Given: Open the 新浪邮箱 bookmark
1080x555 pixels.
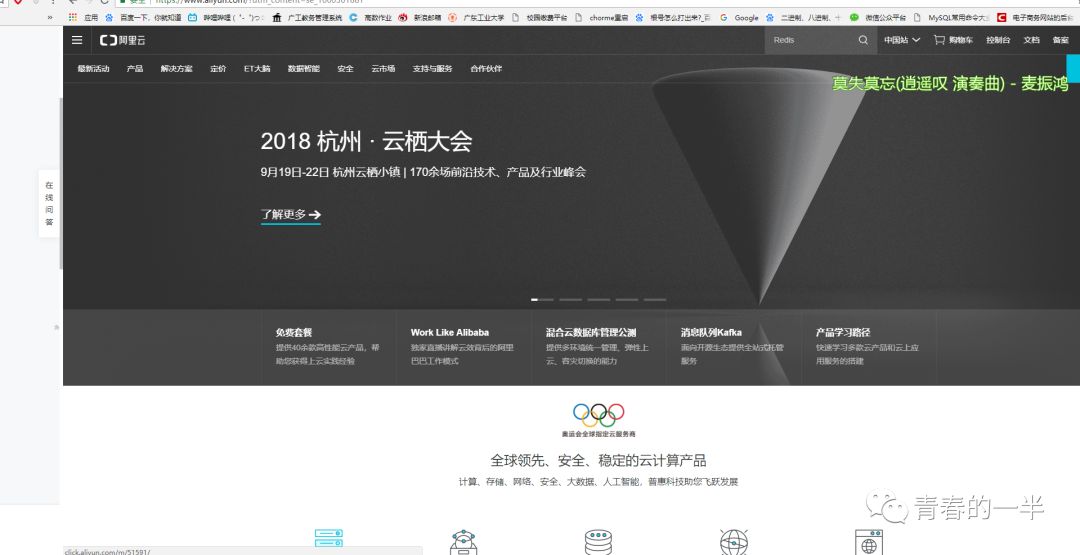Looking at the screenshot, I should tap(420, 17).
